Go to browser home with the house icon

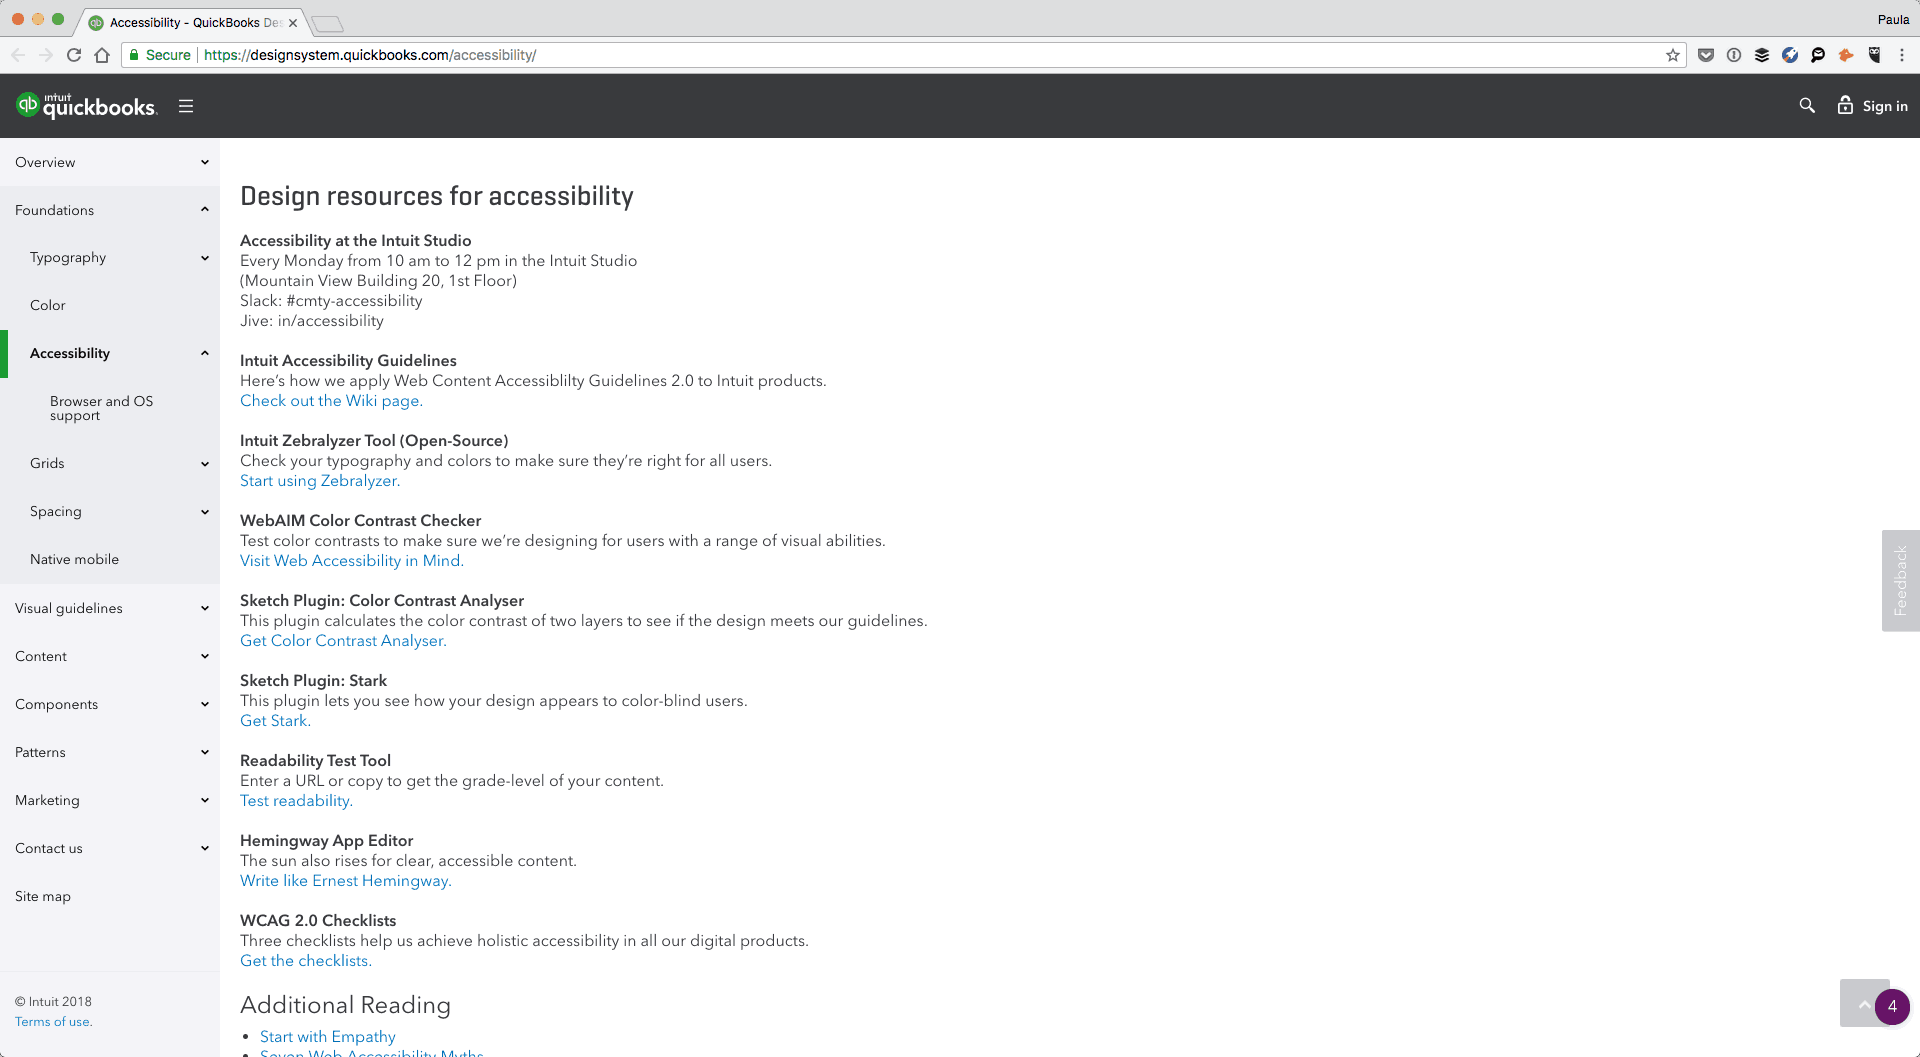(x=102, y=55)
